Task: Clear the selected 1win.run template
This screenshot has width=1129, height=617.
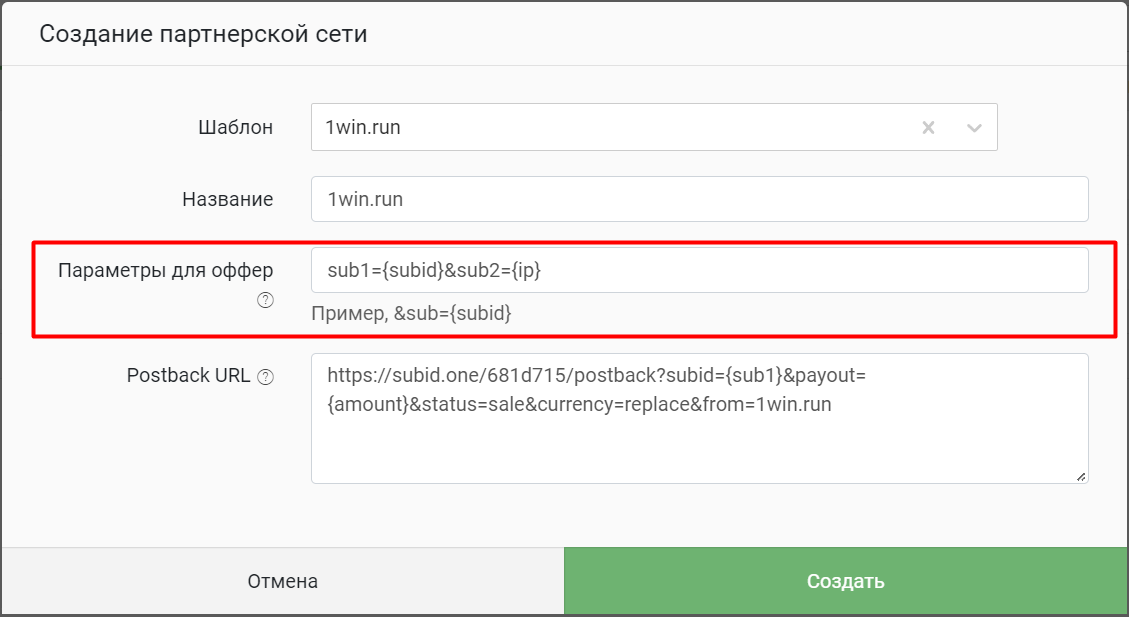Action: (x=928, y=127)
